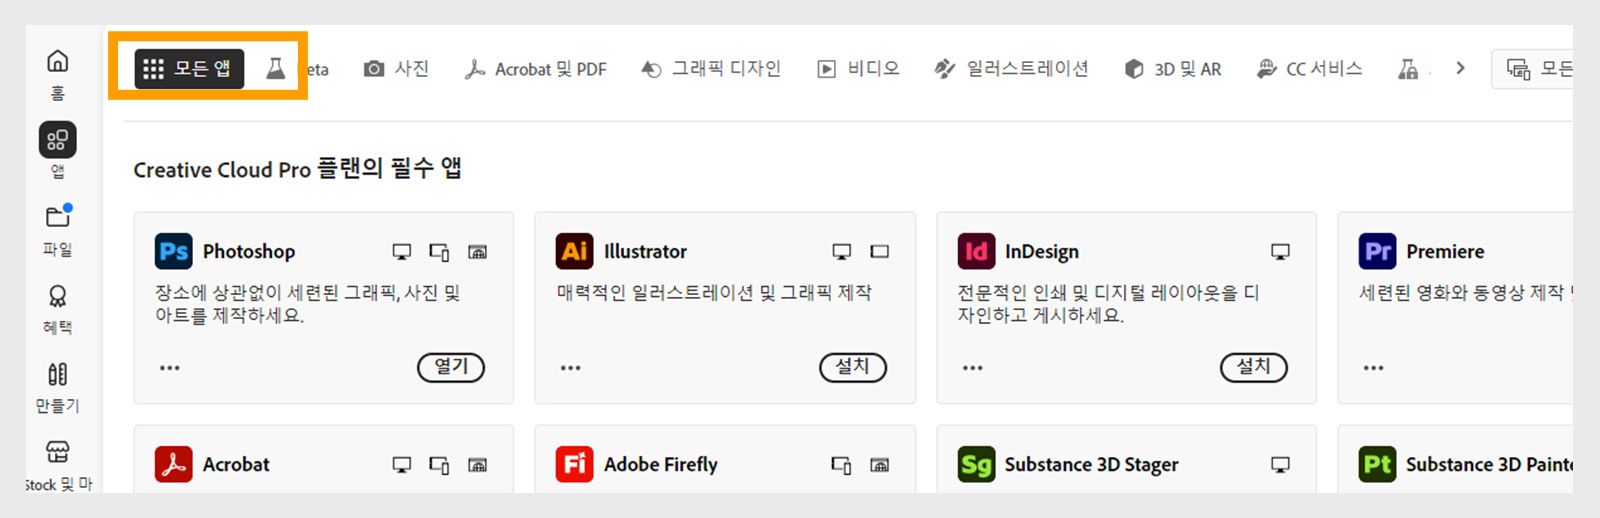Screen dimensions: 1600x518
Task: Select Video (비디오) category tab
Action: tap(859, 69)
